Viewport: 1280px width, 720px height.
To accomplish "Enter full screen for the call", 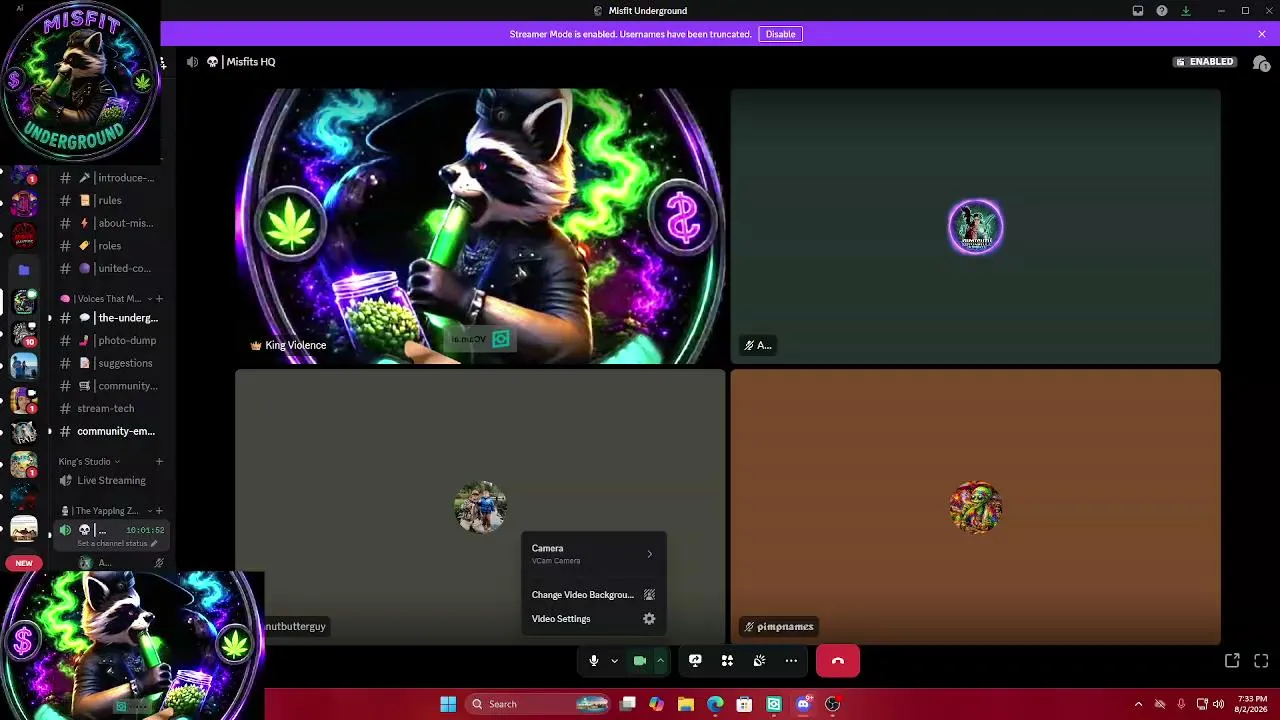I will (1261, 661).
